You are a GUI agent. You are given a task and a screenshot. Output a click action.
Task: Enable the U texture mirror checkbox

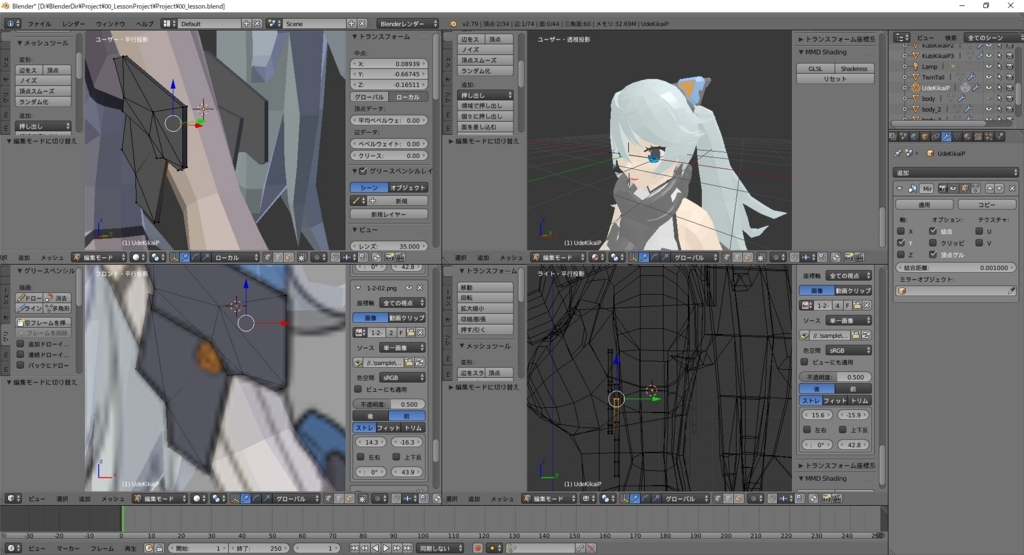coord(979,231)
